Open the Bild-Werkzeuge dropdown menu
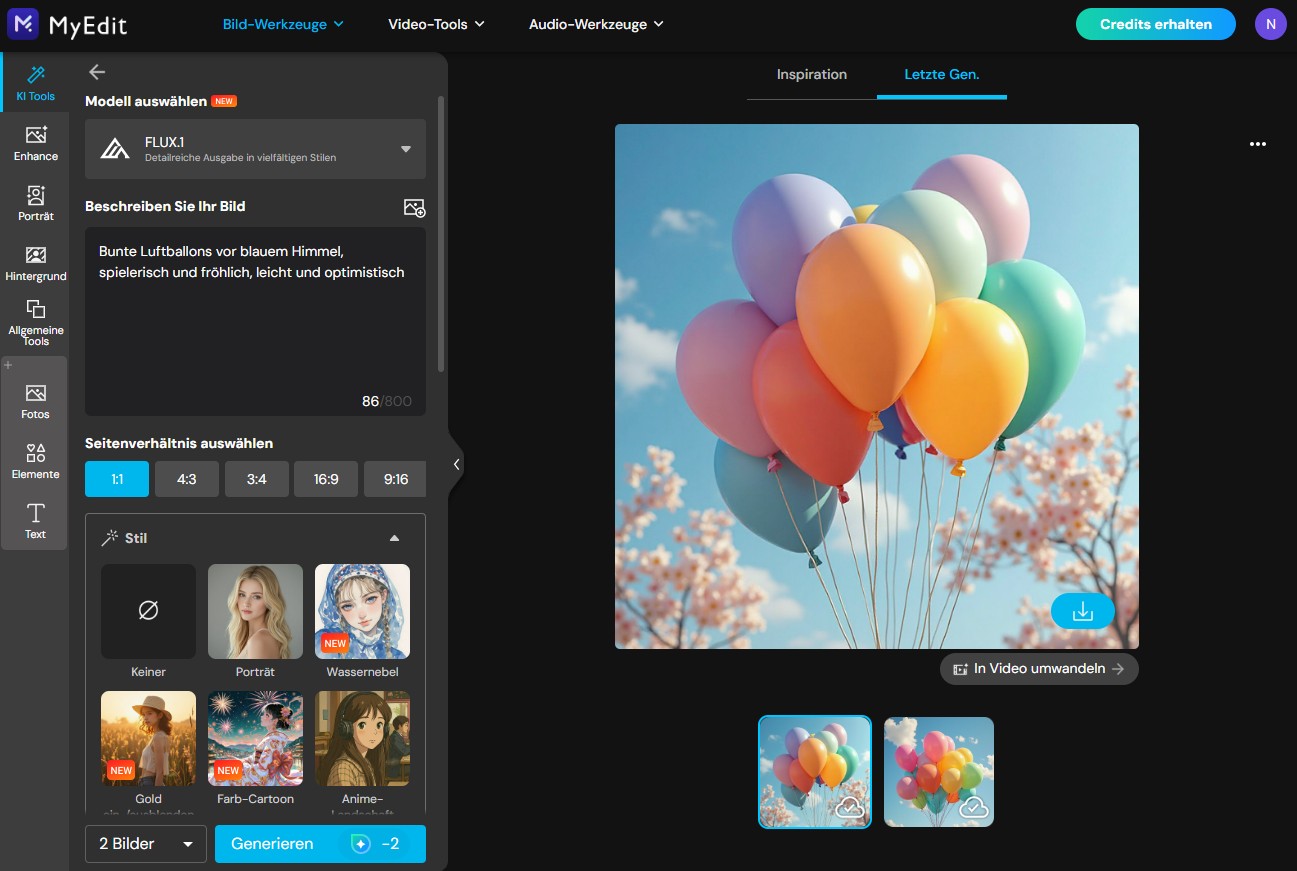Screen dimensions: 1297x871 [283, 24]
